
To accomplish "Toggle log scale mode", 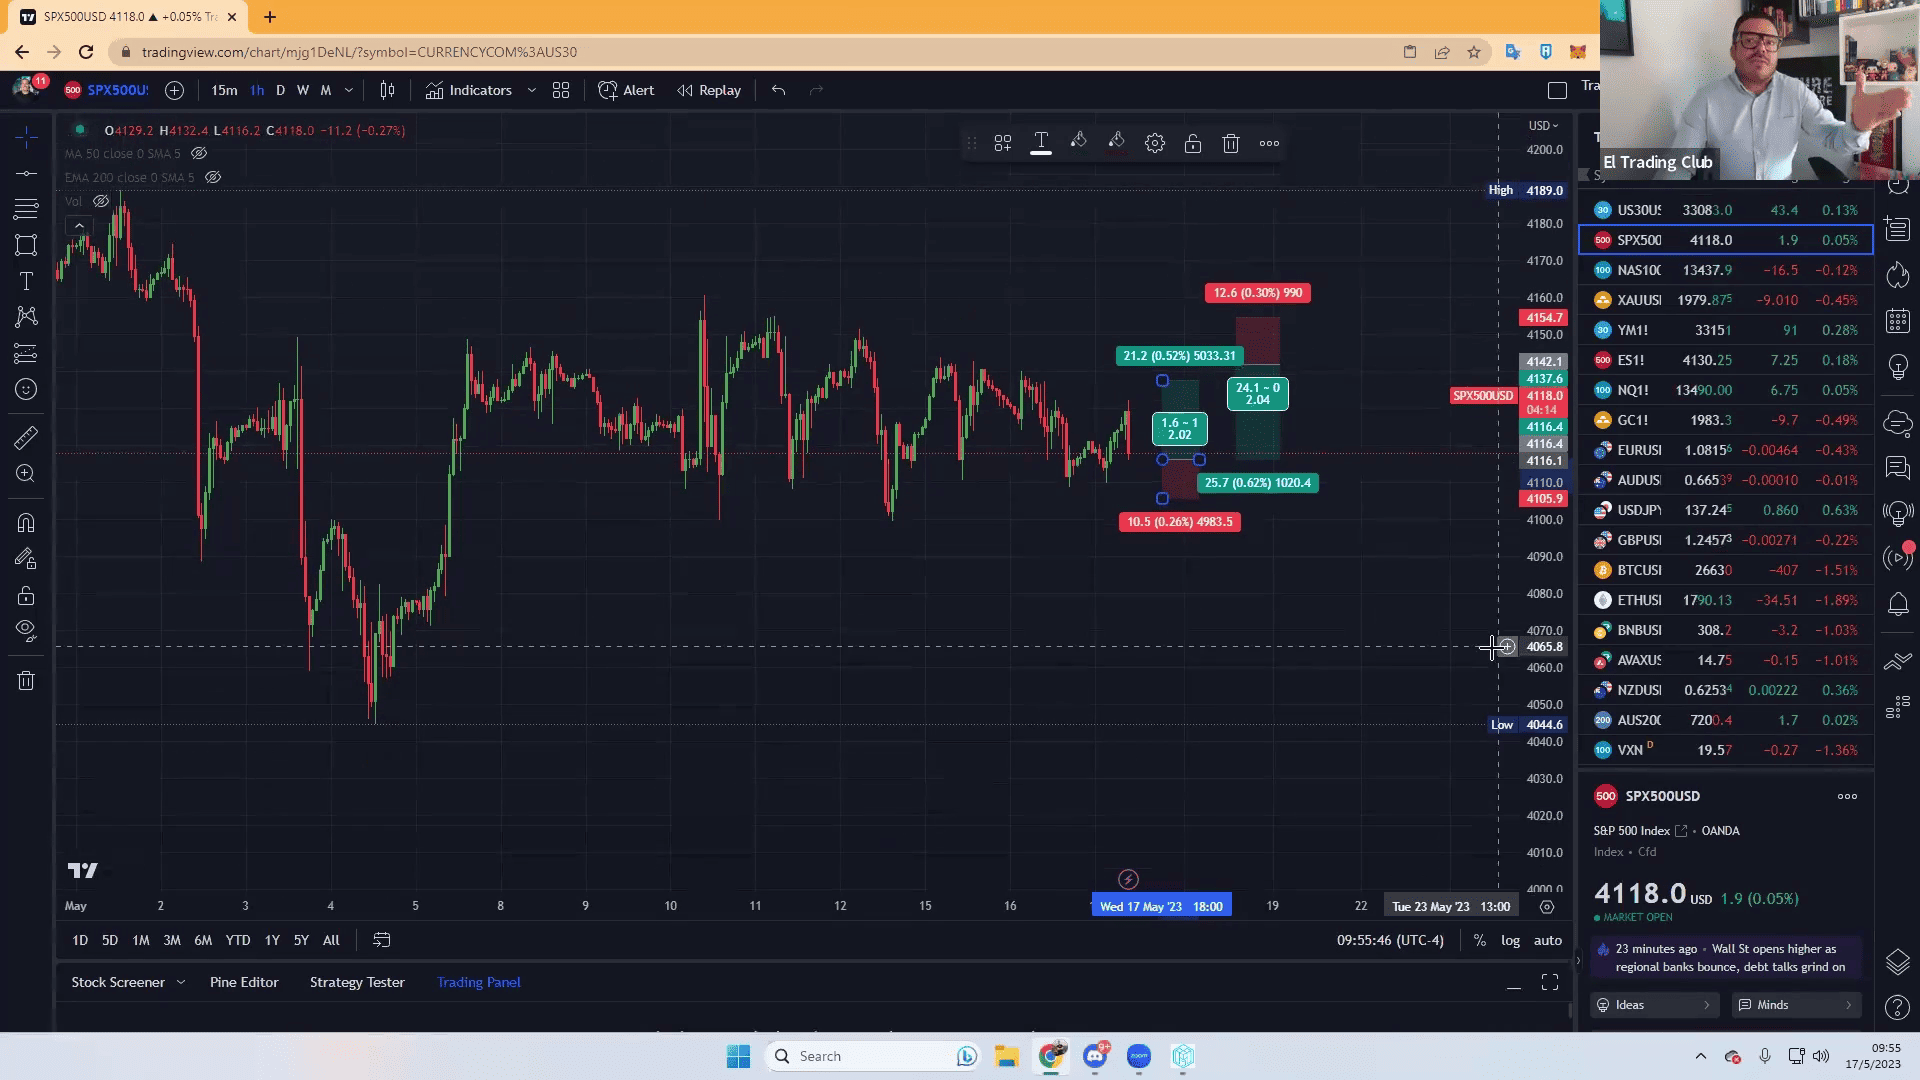I will point(1510,940).
